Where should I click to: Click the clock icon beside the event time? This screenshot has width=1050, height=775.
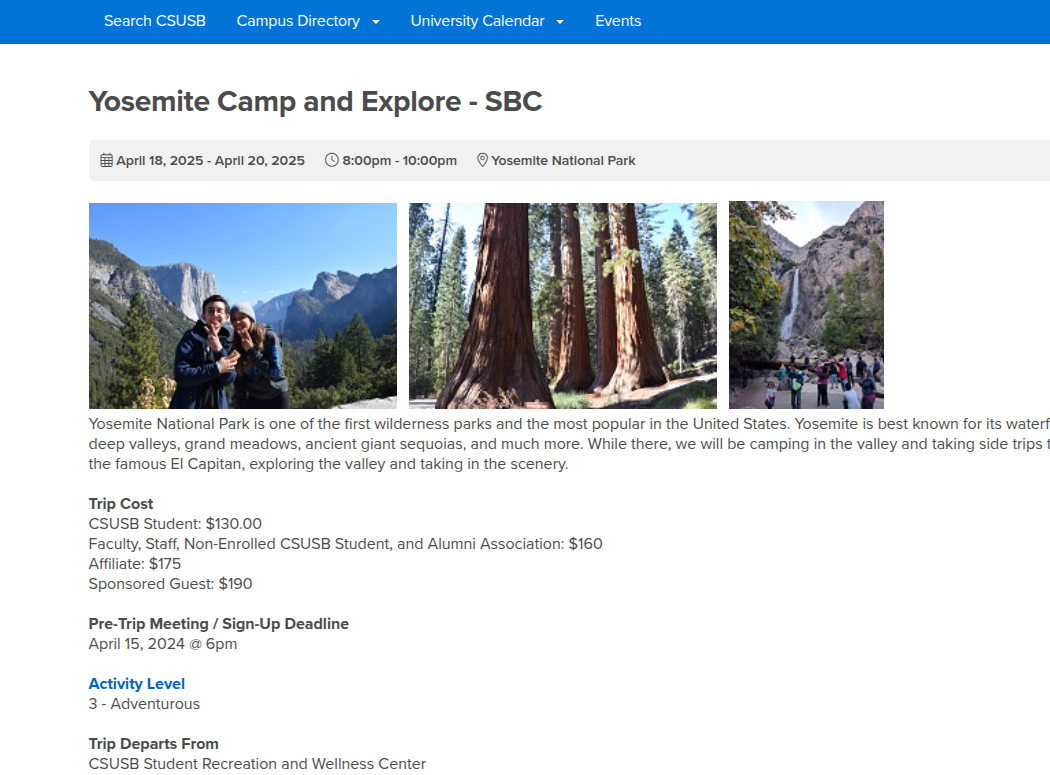[x=331, y=161]
